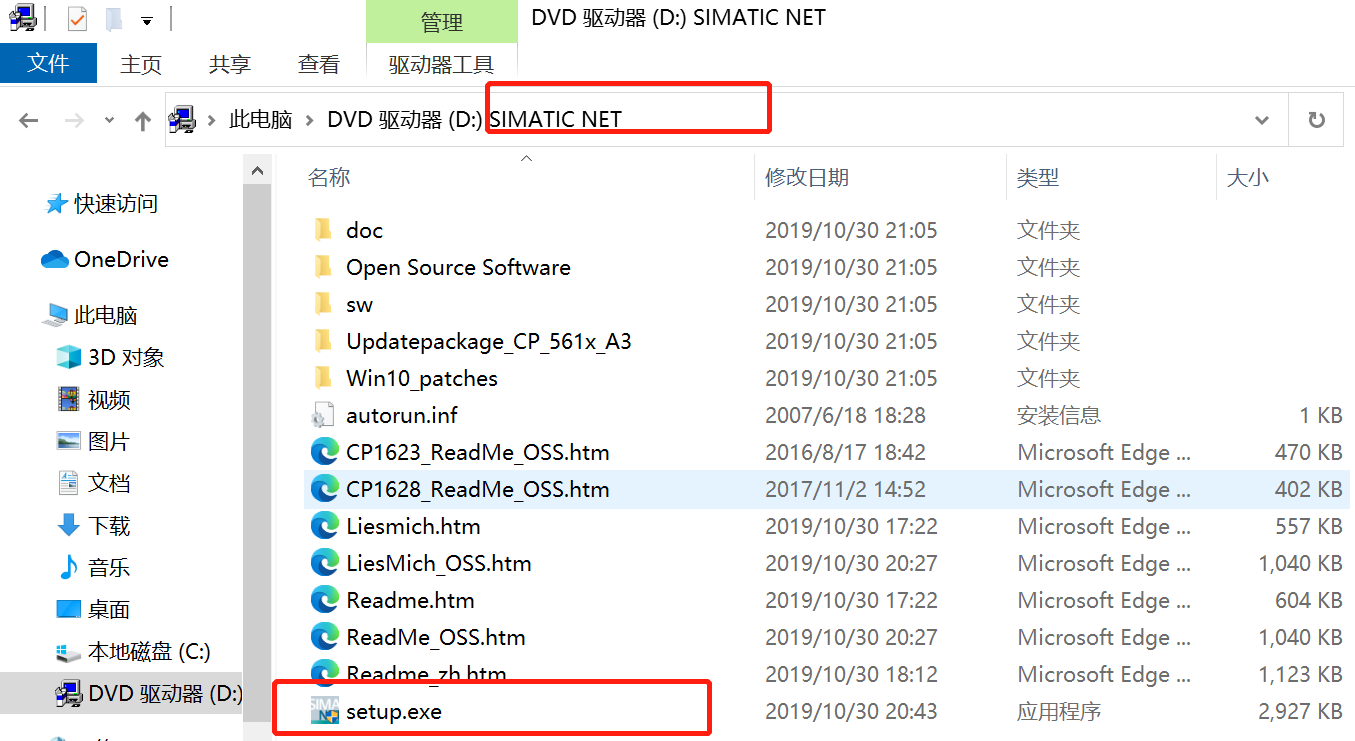Click the Edge icon of ReadMe_OSS.htm
The image size is (1355, 741).
(x=324, y=637)
